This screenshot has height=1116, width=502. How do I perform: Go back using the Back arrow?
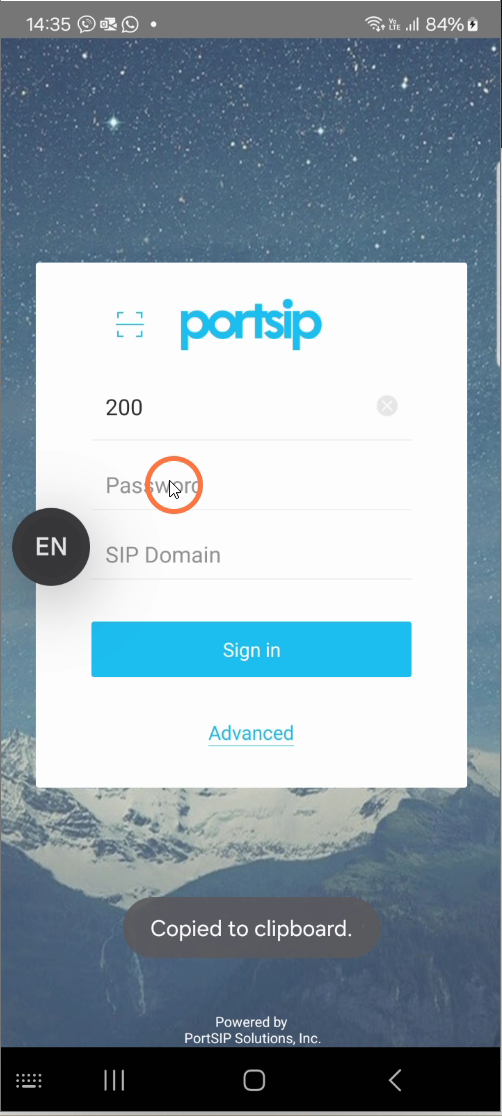[x=394, y=1080]
